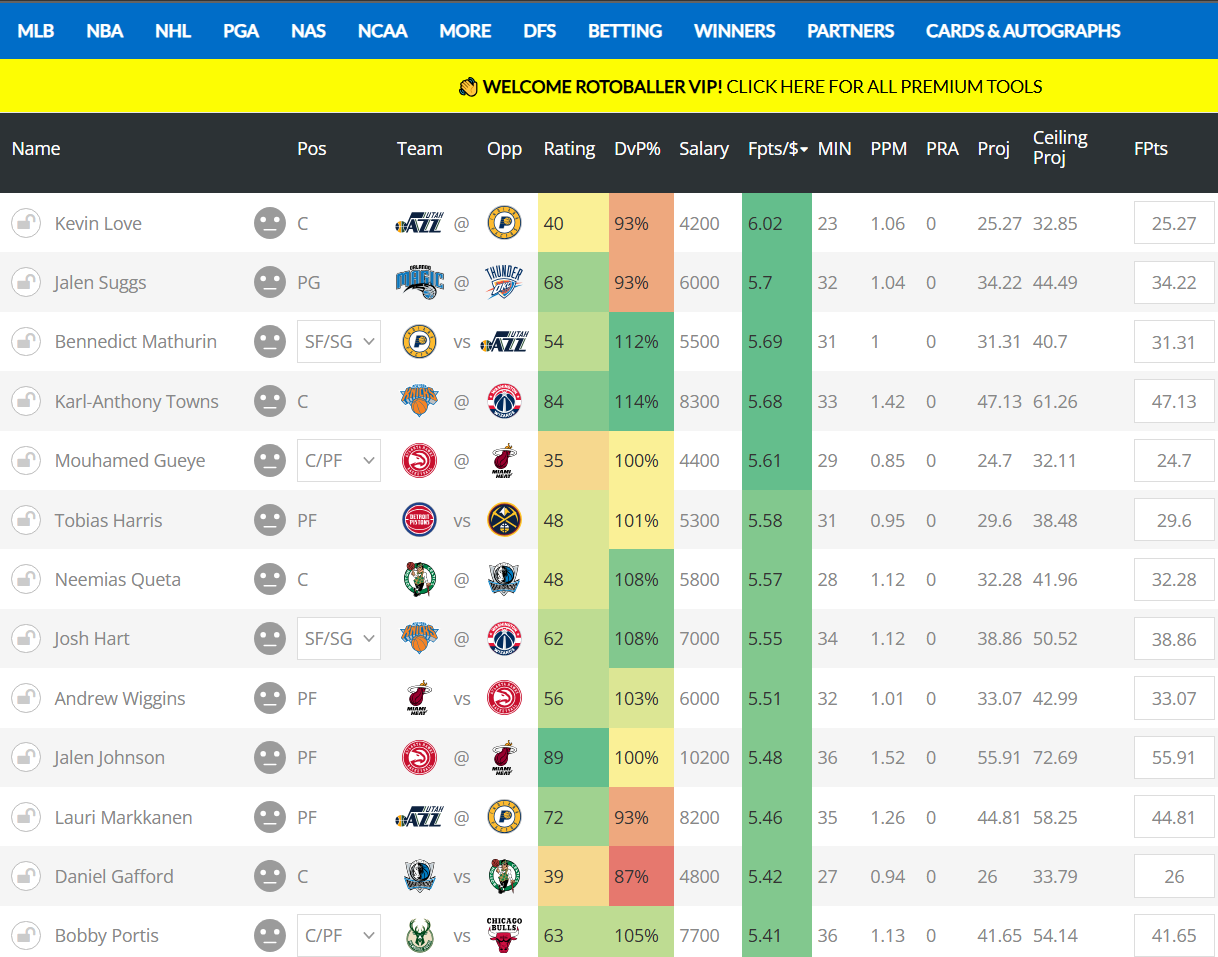Lock Karl-Anthony Towns in the lineup
1218x957 pixels.
pyautogui.click(x=26, y=401)
